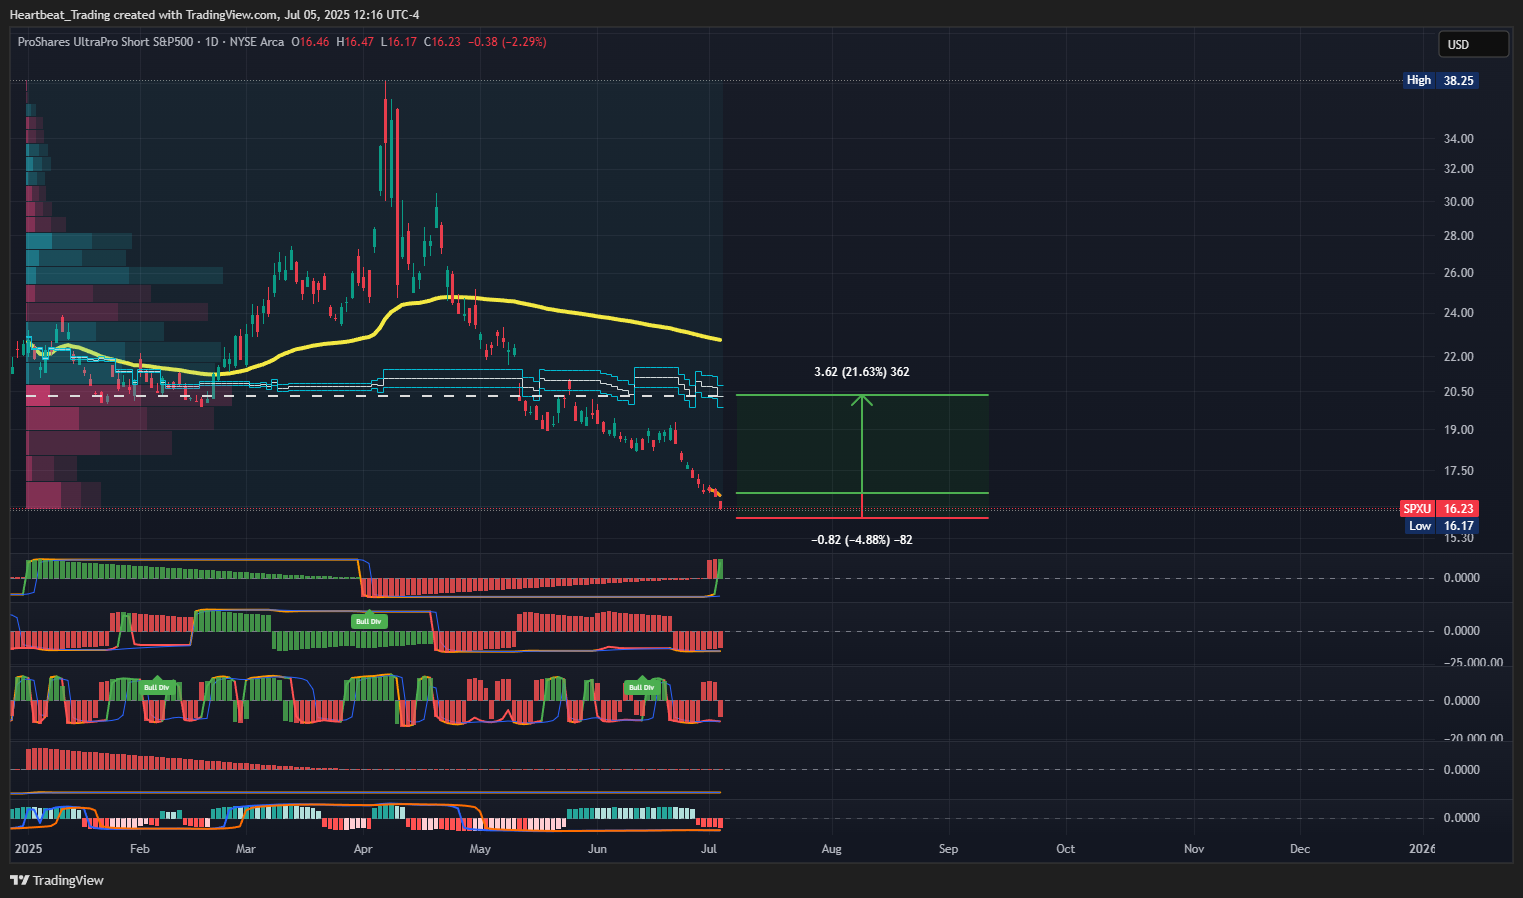Click the Nov label on the time axis
Viewport: 1523px width, 898px height.
click(1194, 849)
